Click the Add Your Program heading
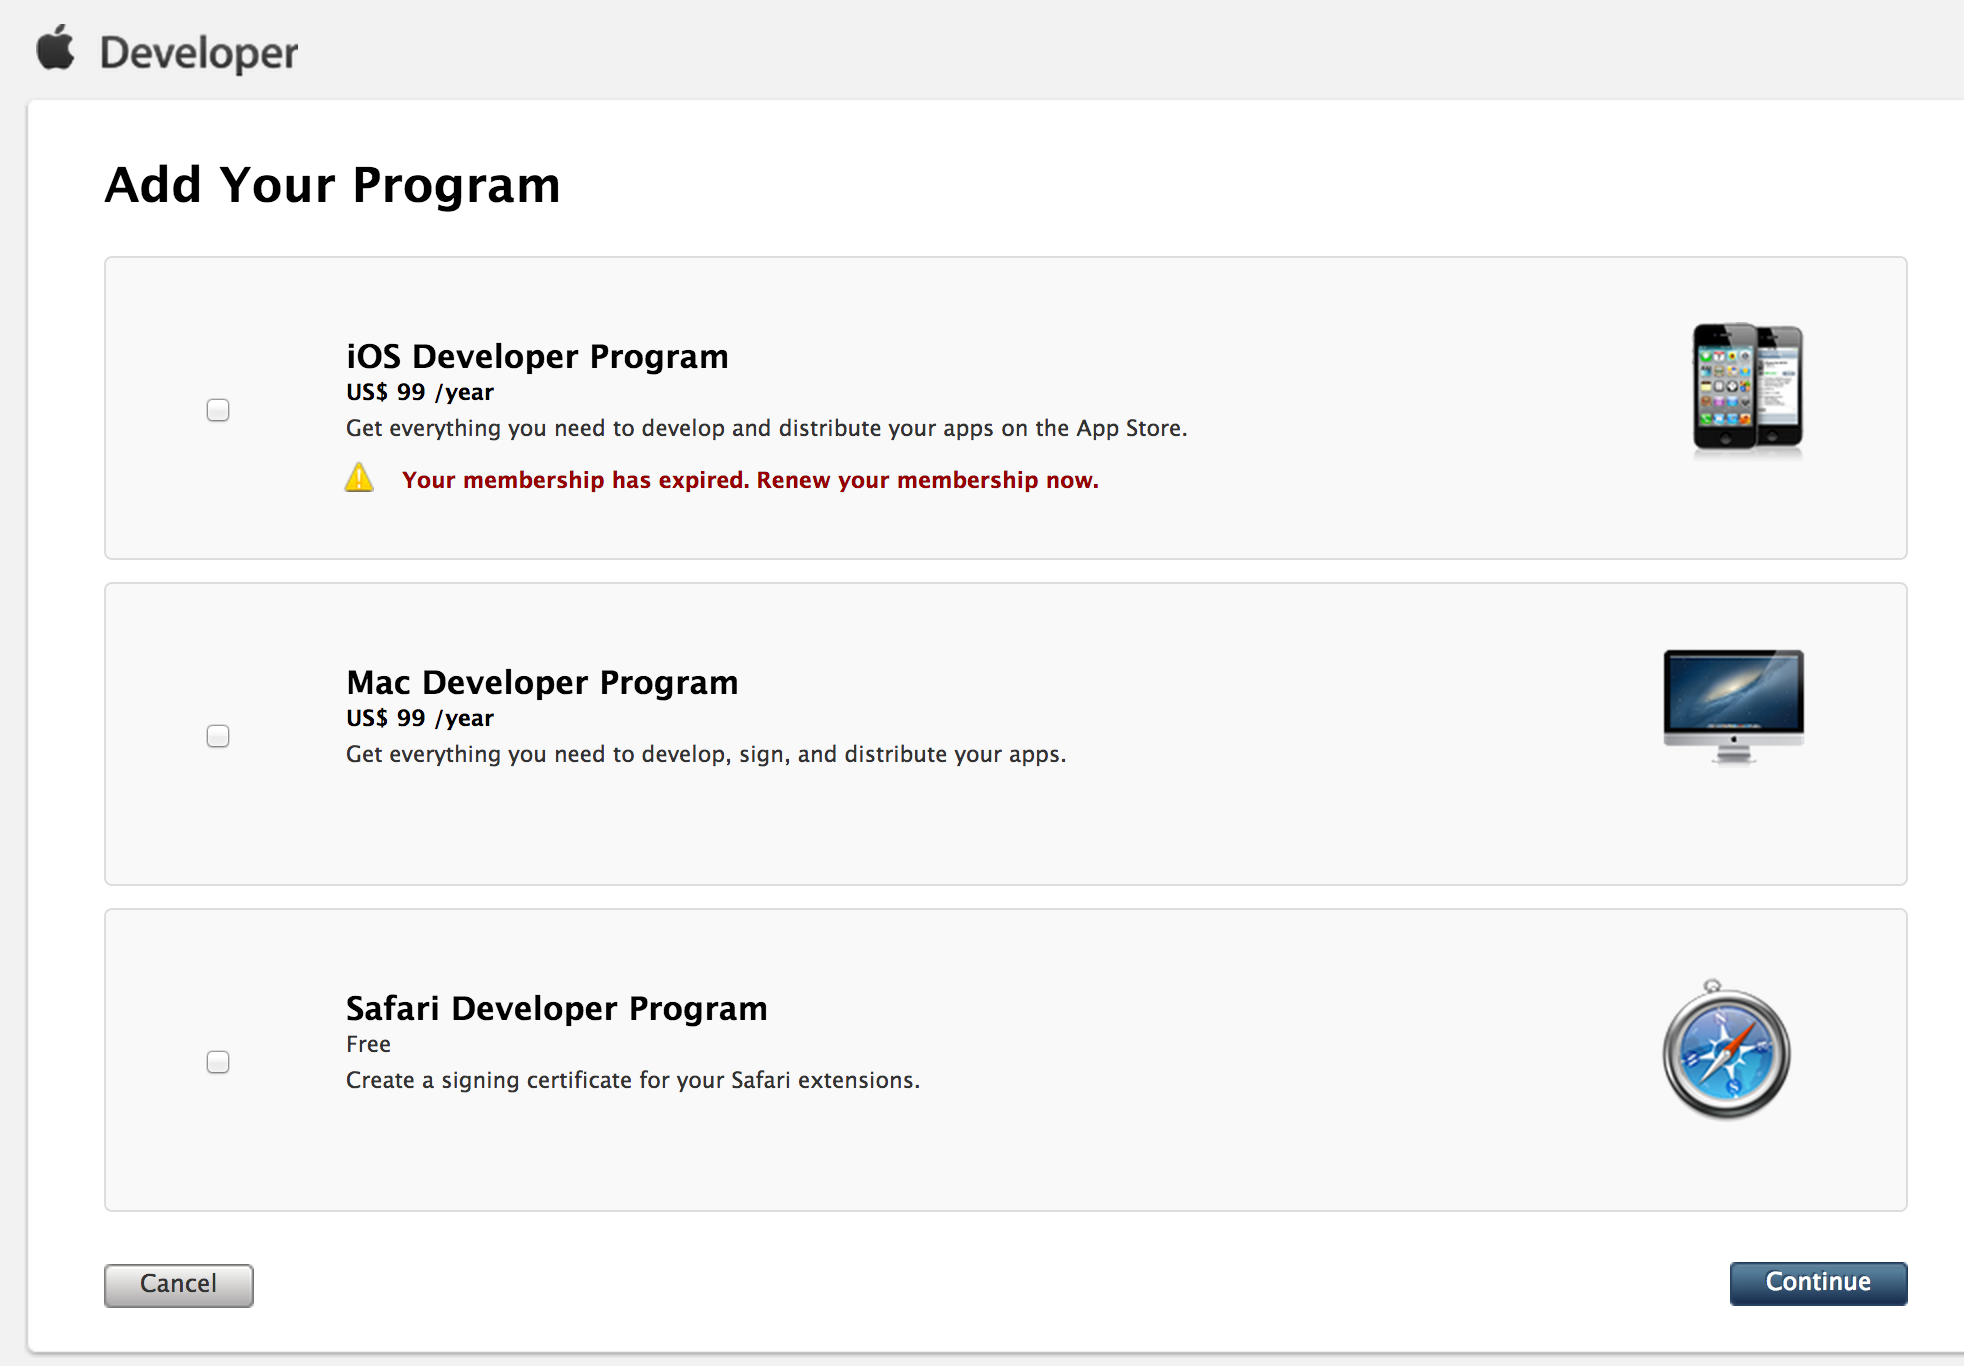 point(333,185)
